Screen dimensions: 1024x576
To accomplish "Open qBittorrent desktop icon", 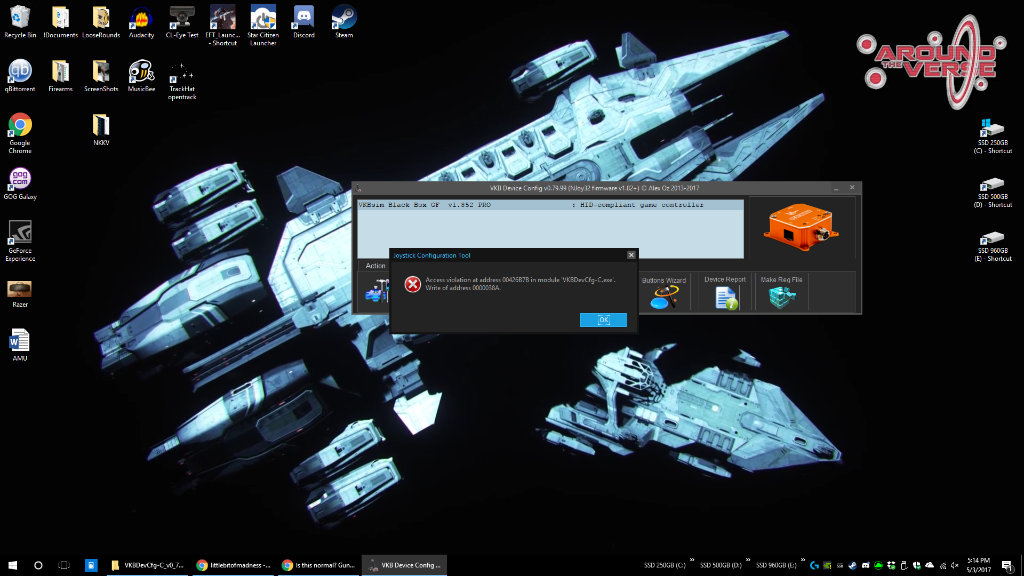I will pos(20,74).
